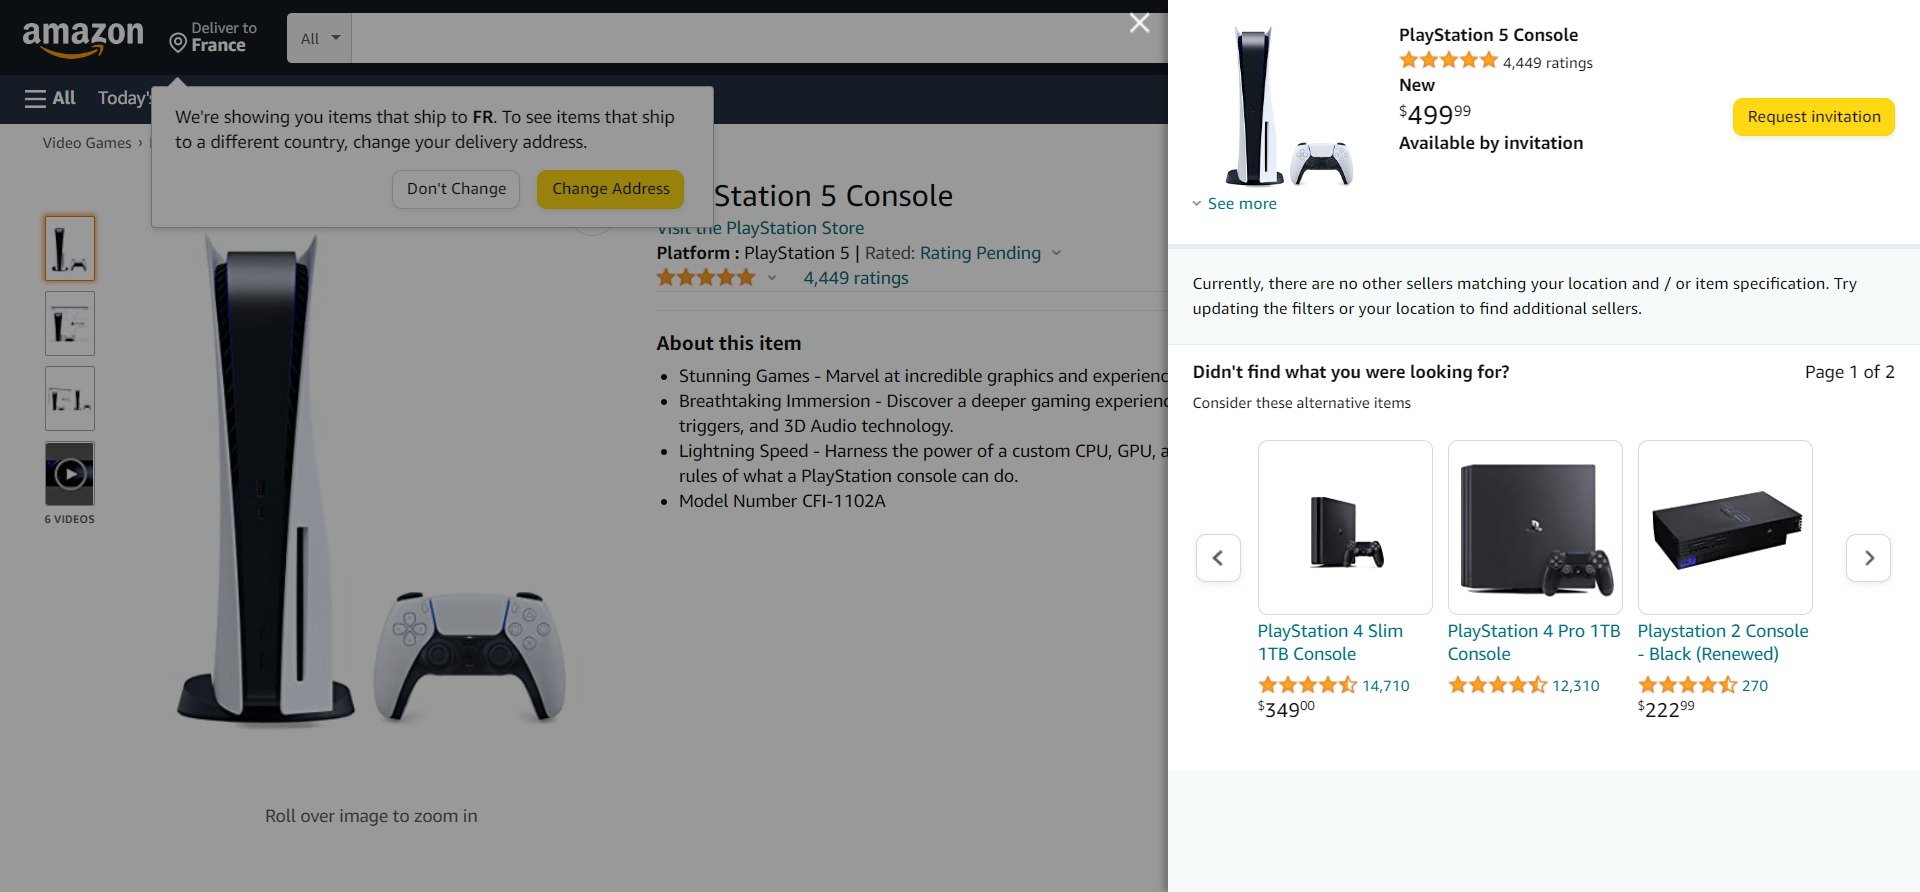Go to next alternative items page
Viewport: 1920px width, 892px height.
click(1868, 558)
